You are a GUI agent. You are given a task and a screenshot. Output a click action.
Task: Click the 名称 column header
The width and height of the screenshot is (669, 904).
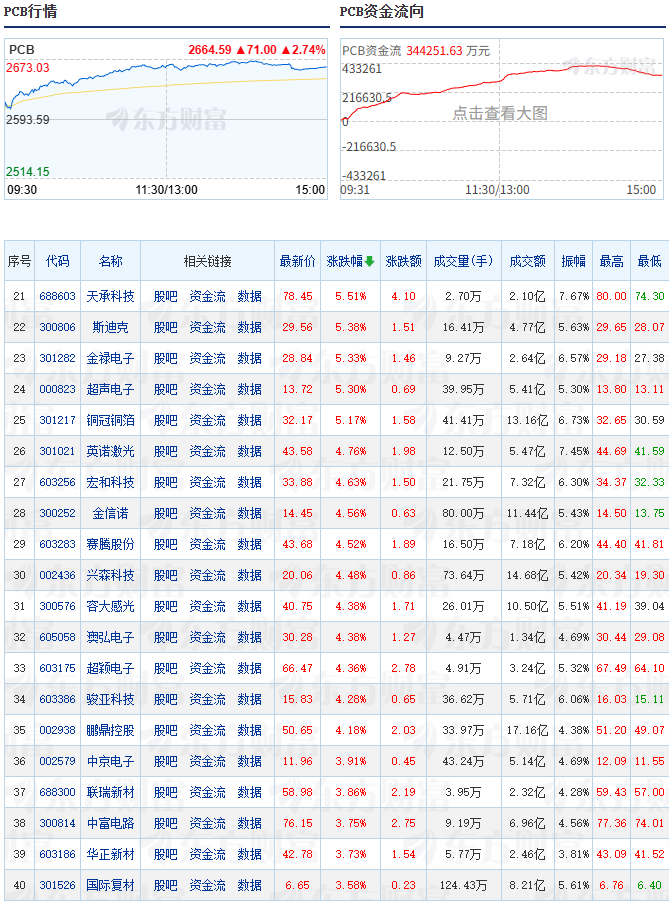pos(110,261)
